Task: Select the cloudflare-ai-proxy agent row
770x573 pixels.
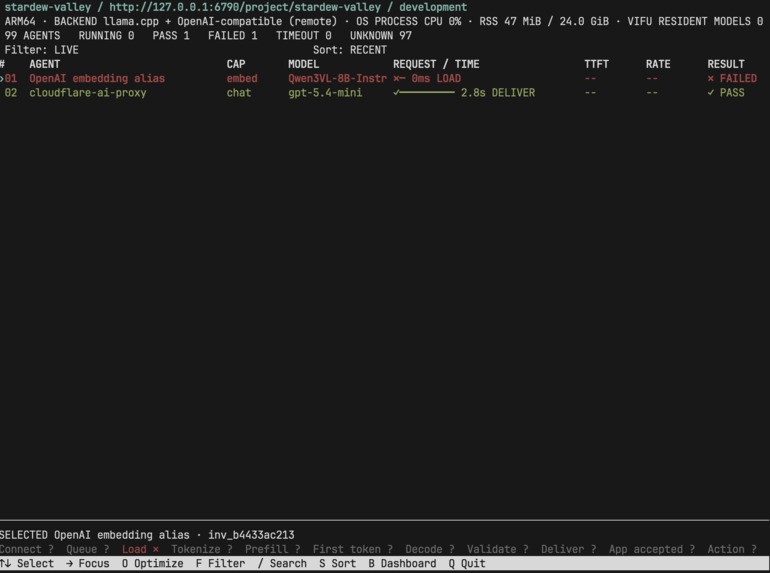Action: [x=385, y=93]
